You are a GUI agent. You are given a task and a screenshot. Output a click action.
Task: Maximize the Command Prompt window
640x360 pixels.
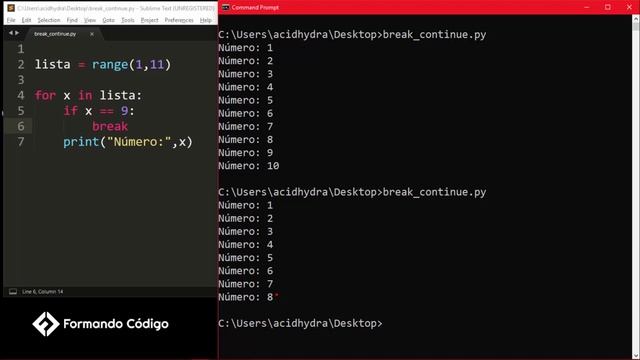click(608, 7)
